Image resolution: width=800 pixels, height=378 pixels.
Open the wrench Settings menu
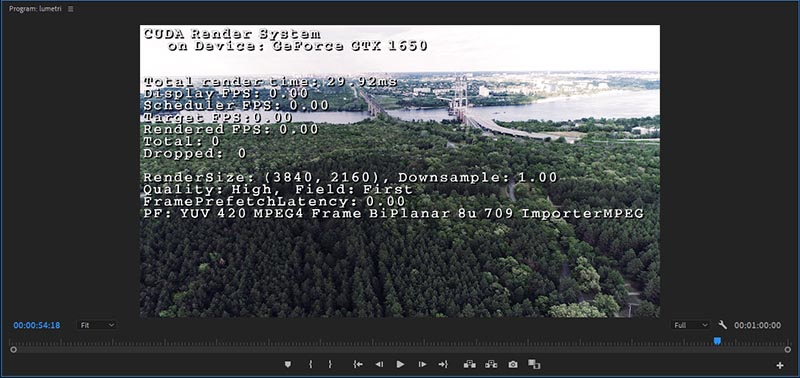722,325
